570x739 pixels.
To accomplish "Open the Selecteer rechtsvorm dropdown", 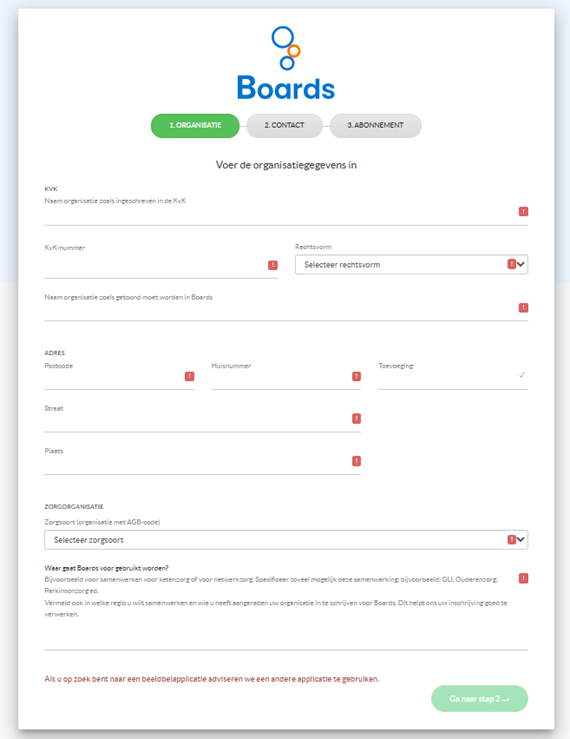I will tap(412, 264).
